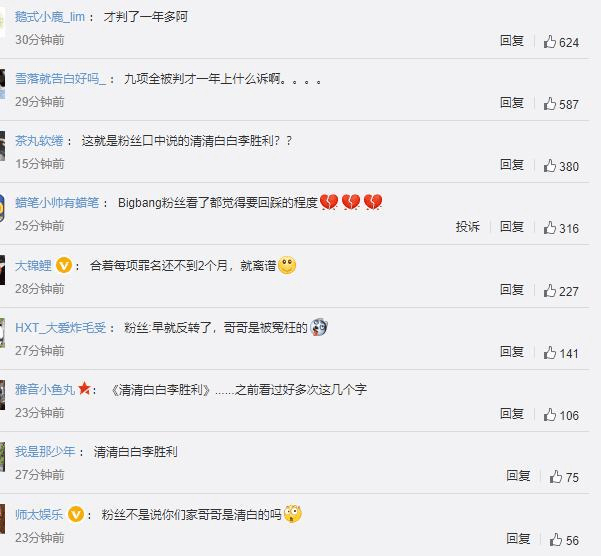The image size is (601, 556).
Task: Open the username link 我是那少年
Action: (45, 451)
